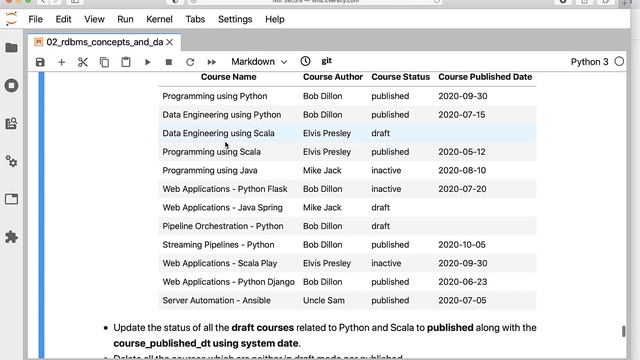Close the 02_rdbms_concepts_and_da tab
640x360 pixels.
pyautogui.click(x=170, y=42)
